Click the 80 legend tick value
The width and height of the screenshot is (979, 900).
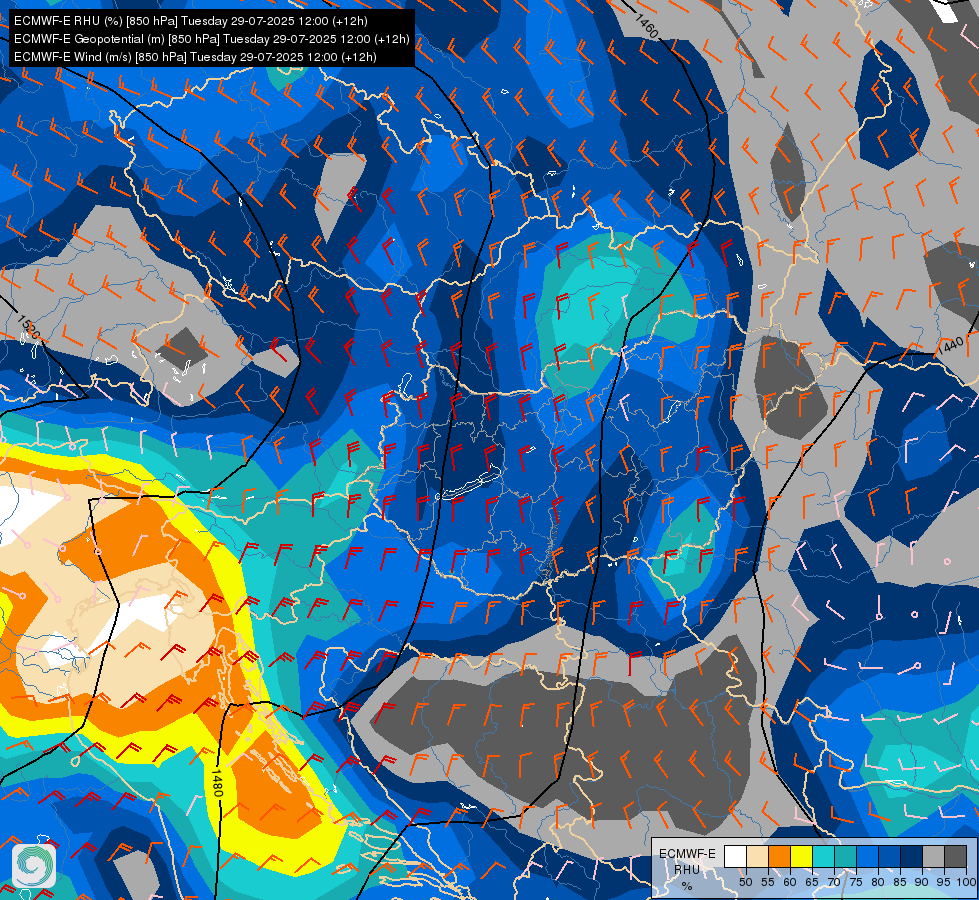tap(878, 882)
